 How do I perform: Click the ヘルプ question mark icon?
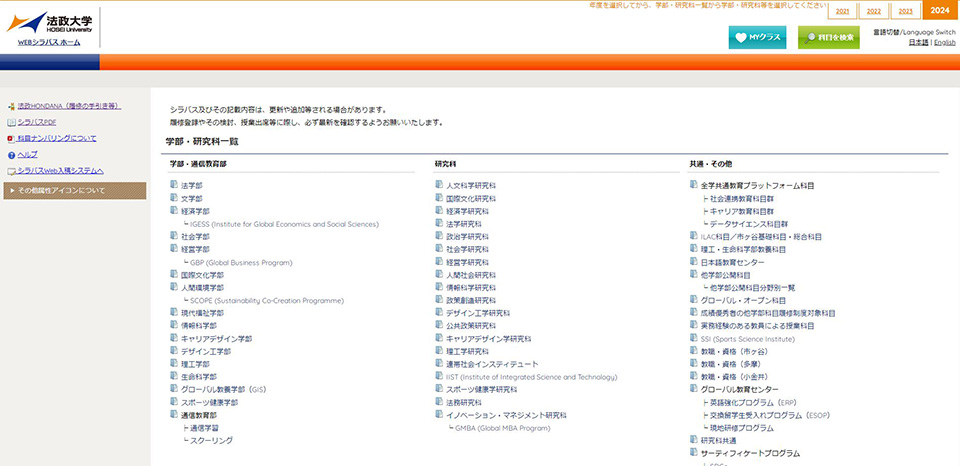click(10, 155)
